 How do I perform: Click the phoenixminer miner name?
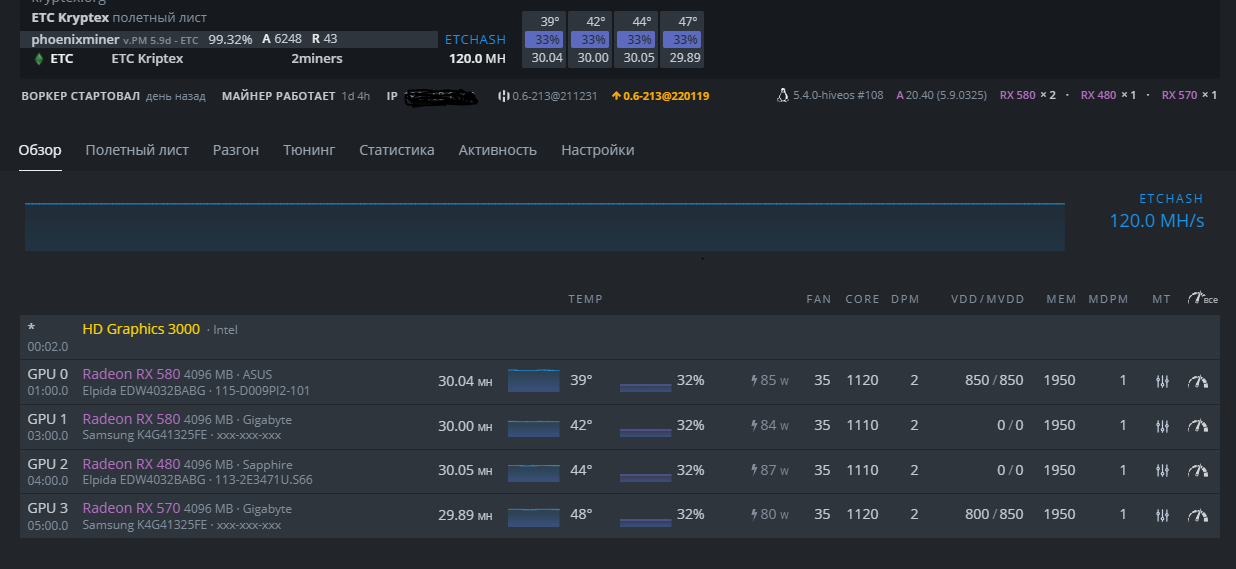coord(75,39)
